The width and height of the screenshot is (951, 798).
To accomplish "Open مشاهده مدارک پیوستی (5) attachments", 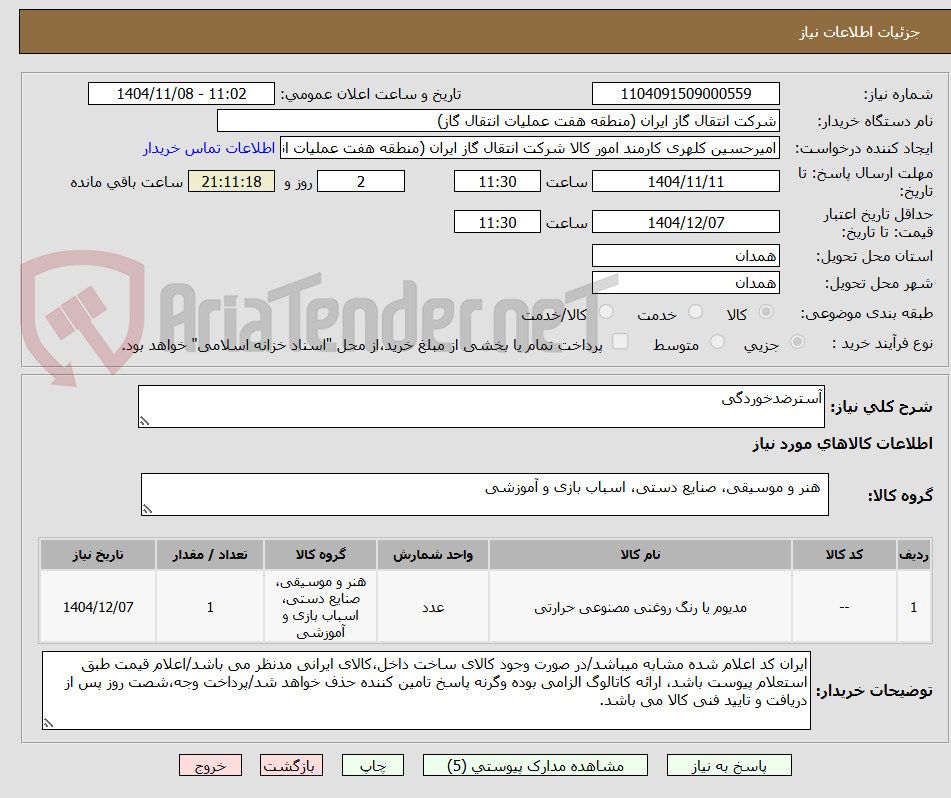I will (x=535, y=765).
